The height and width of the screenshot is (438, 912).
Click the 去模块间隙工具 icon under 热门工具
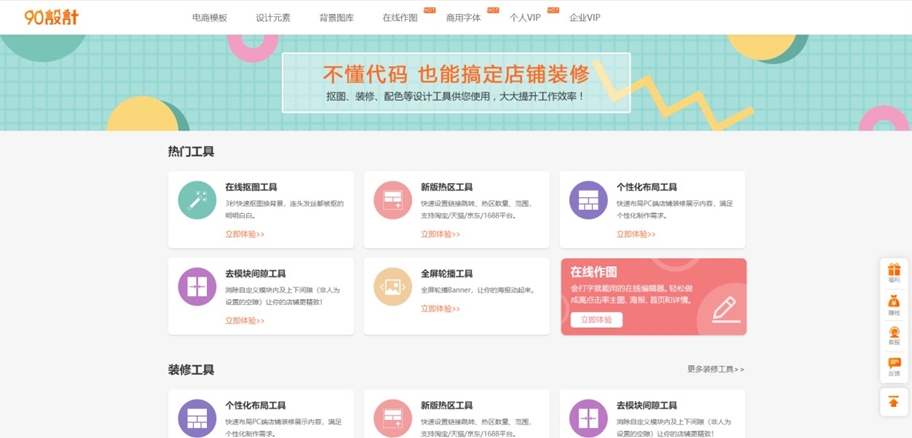point(197,287)
